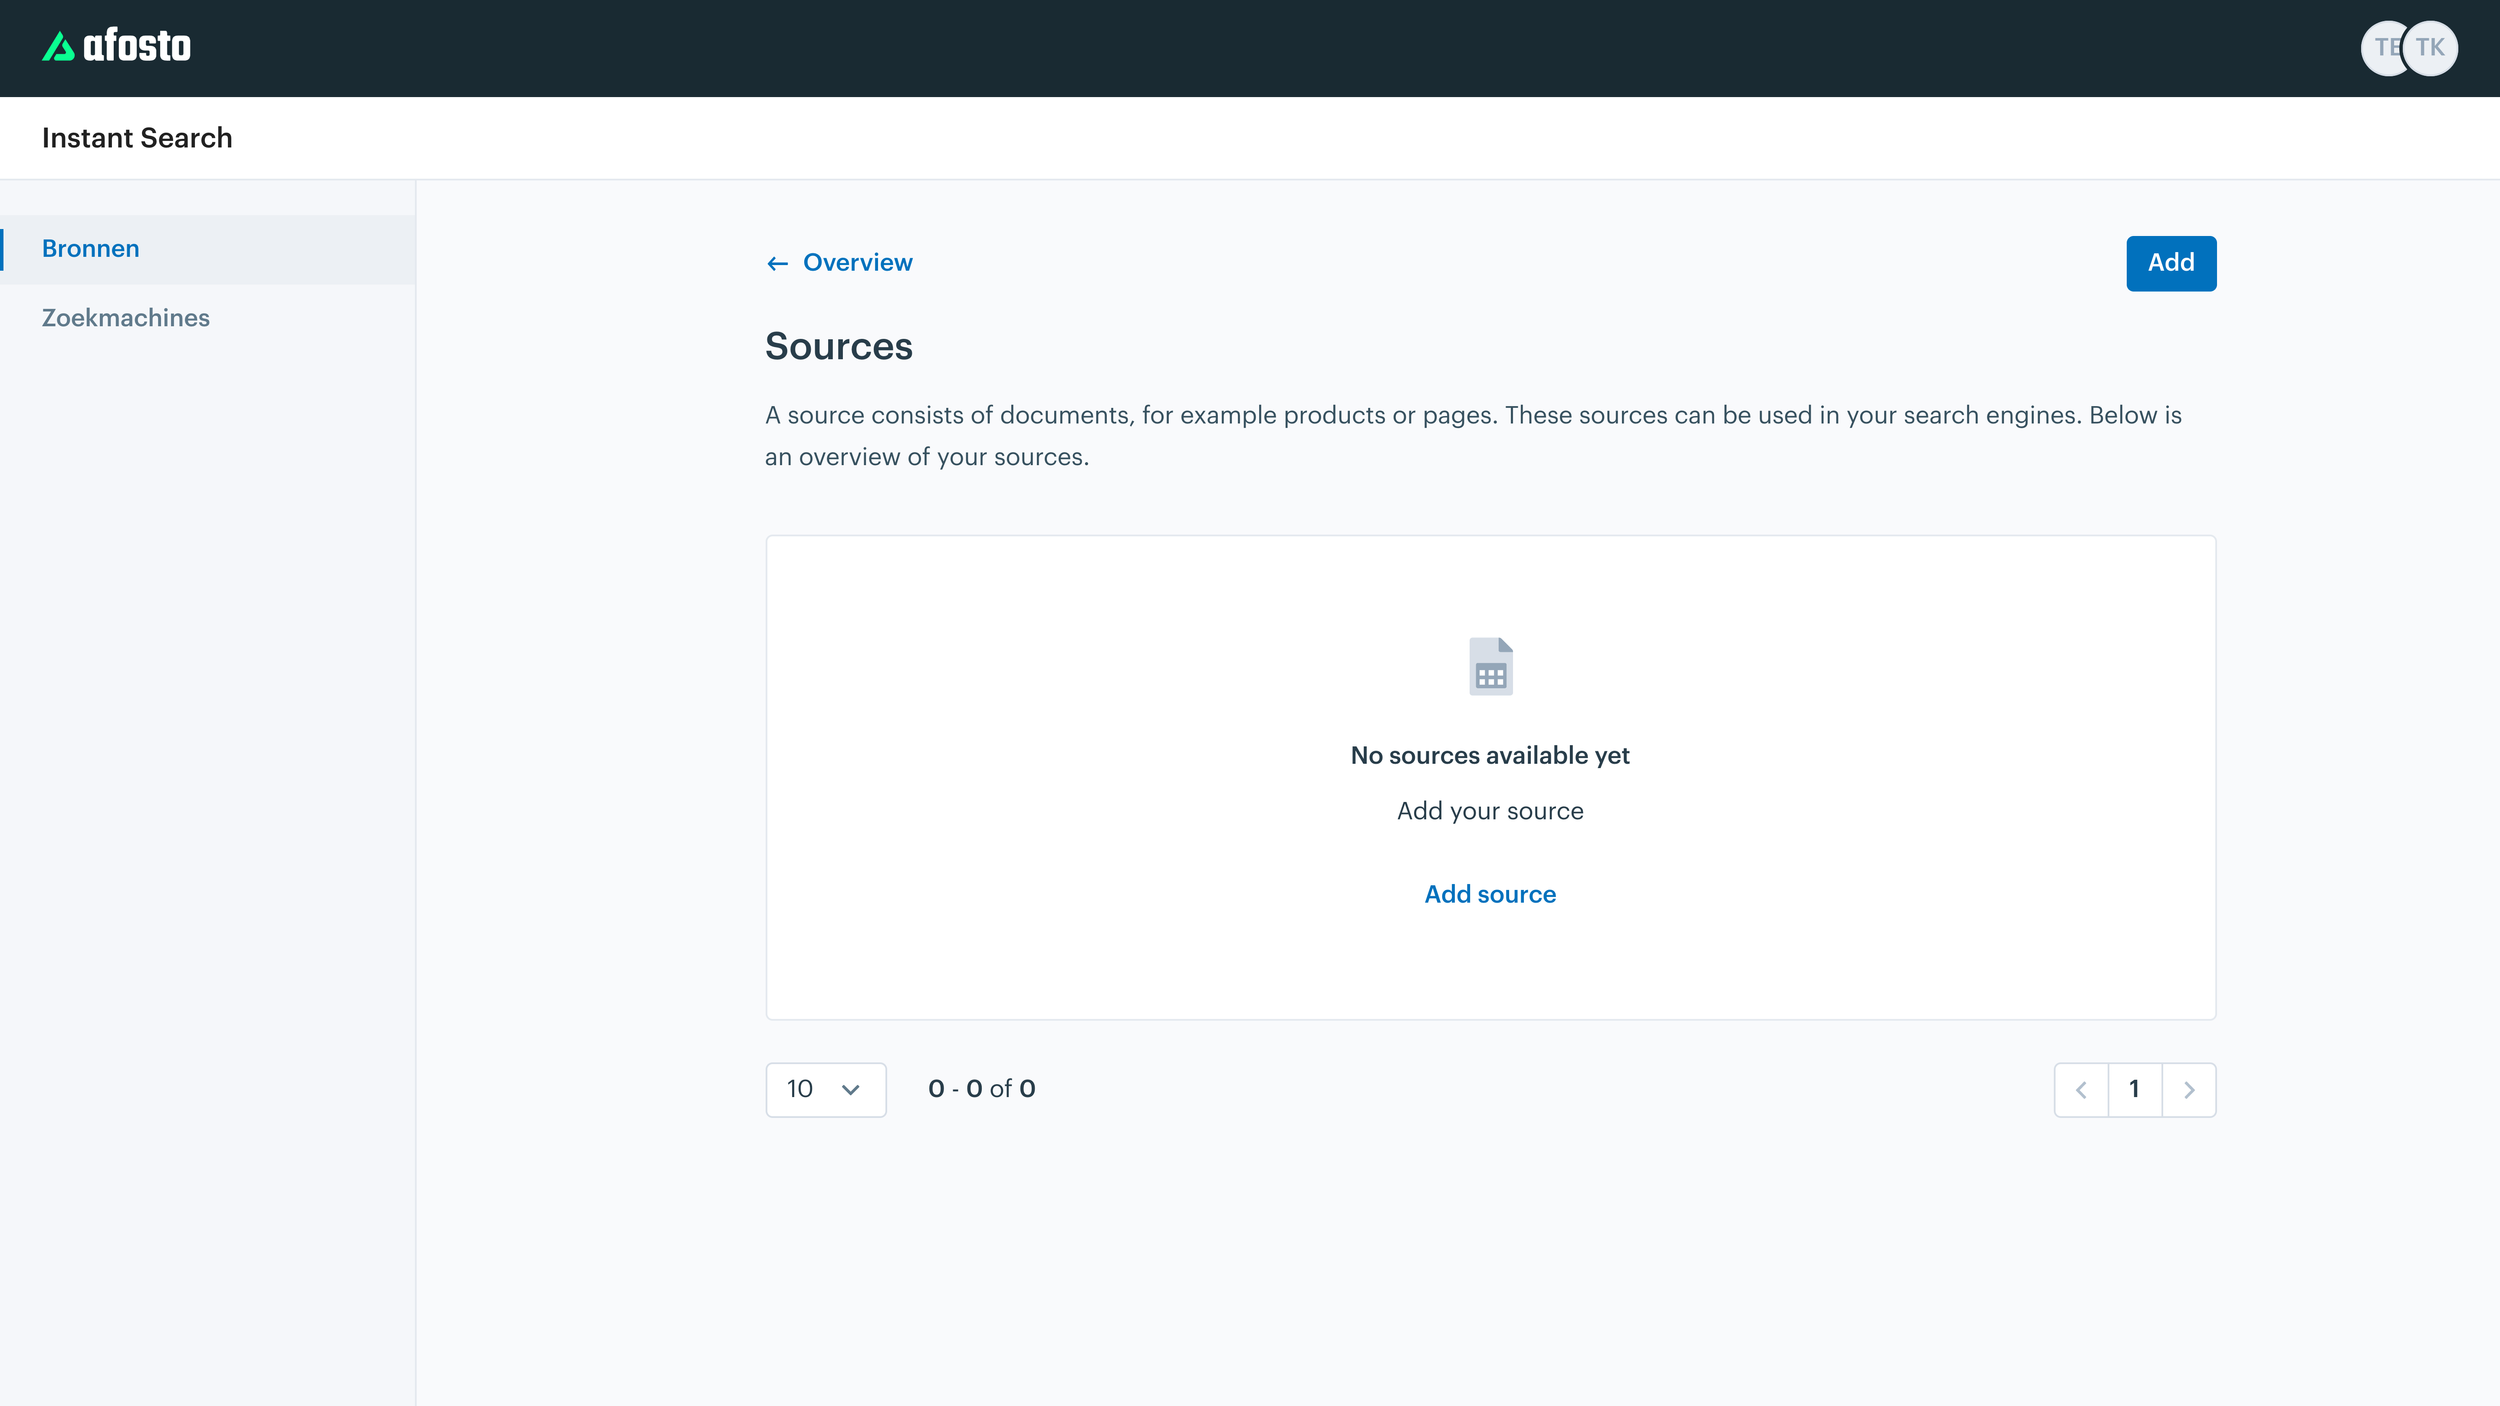Select the current page number 1

tap(2136, 1089)
